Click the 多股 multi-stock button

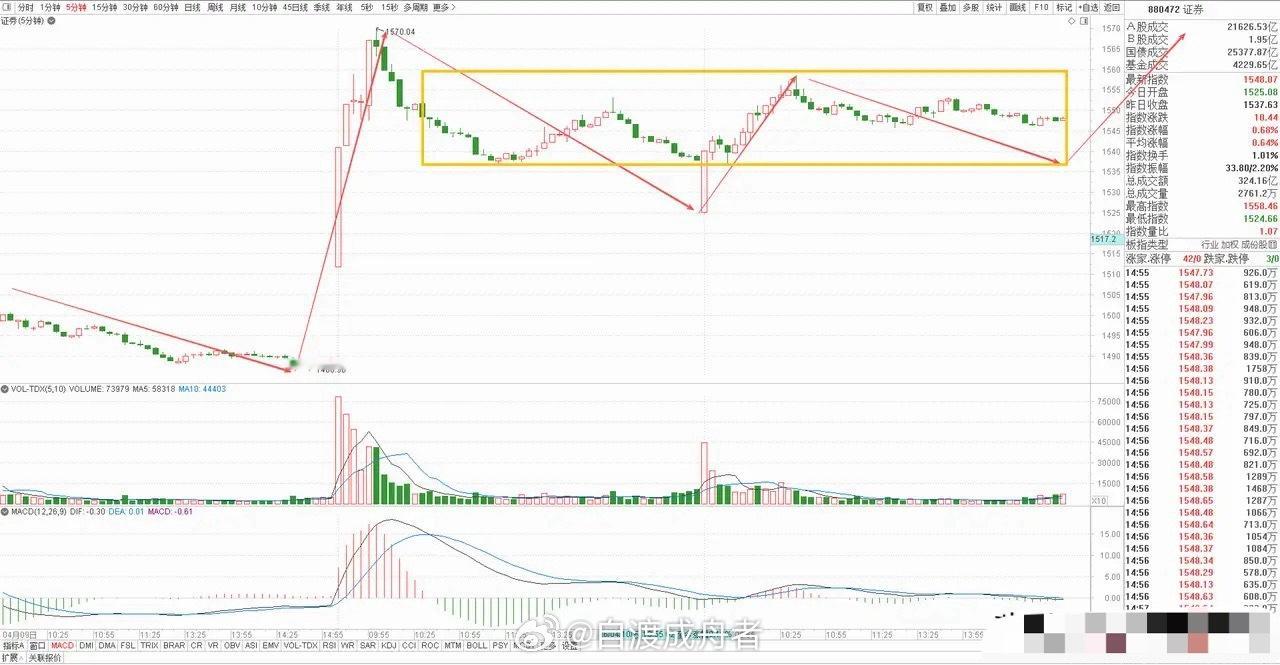tap(971, 7)
